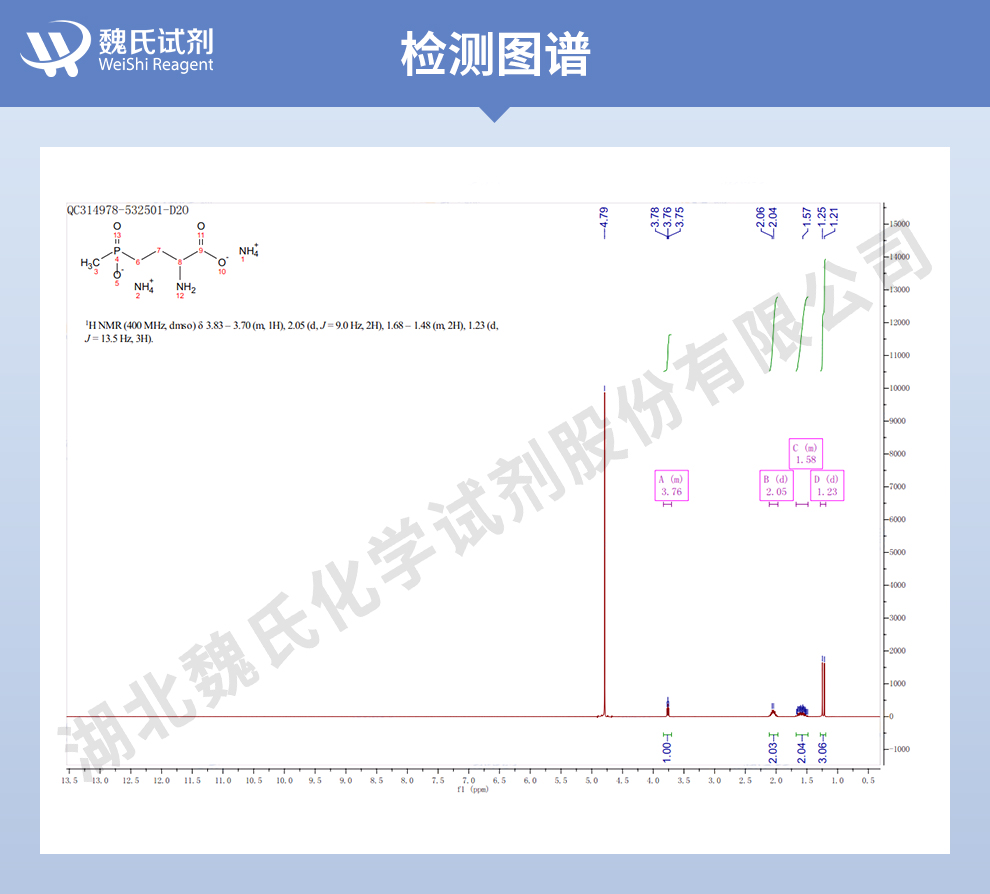Click the 1H NMR description text
This screenshot has height=894, width=990.
click(291, 332)
